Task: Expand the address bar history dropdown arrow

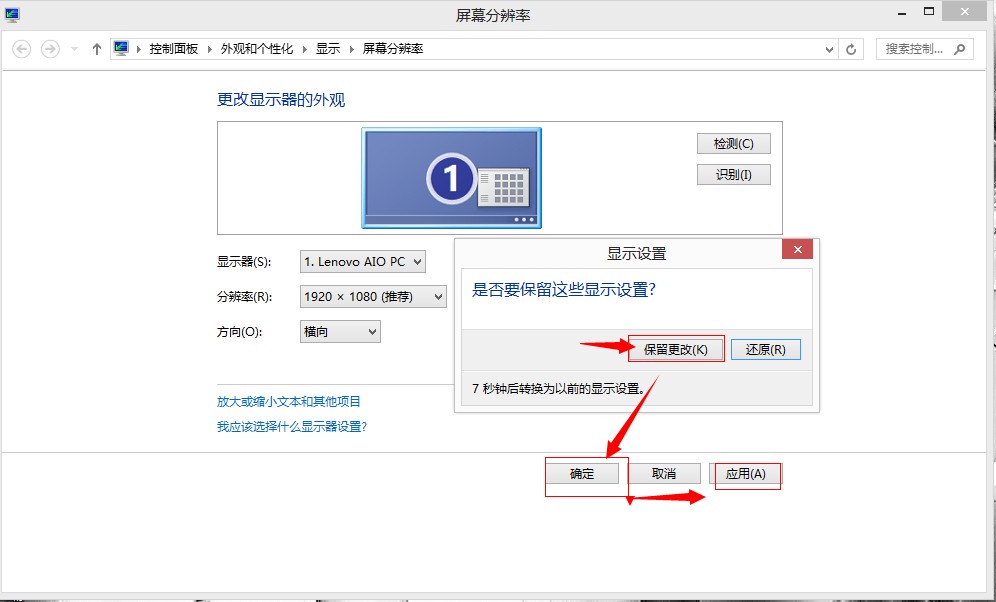Action: coord(829,49)
